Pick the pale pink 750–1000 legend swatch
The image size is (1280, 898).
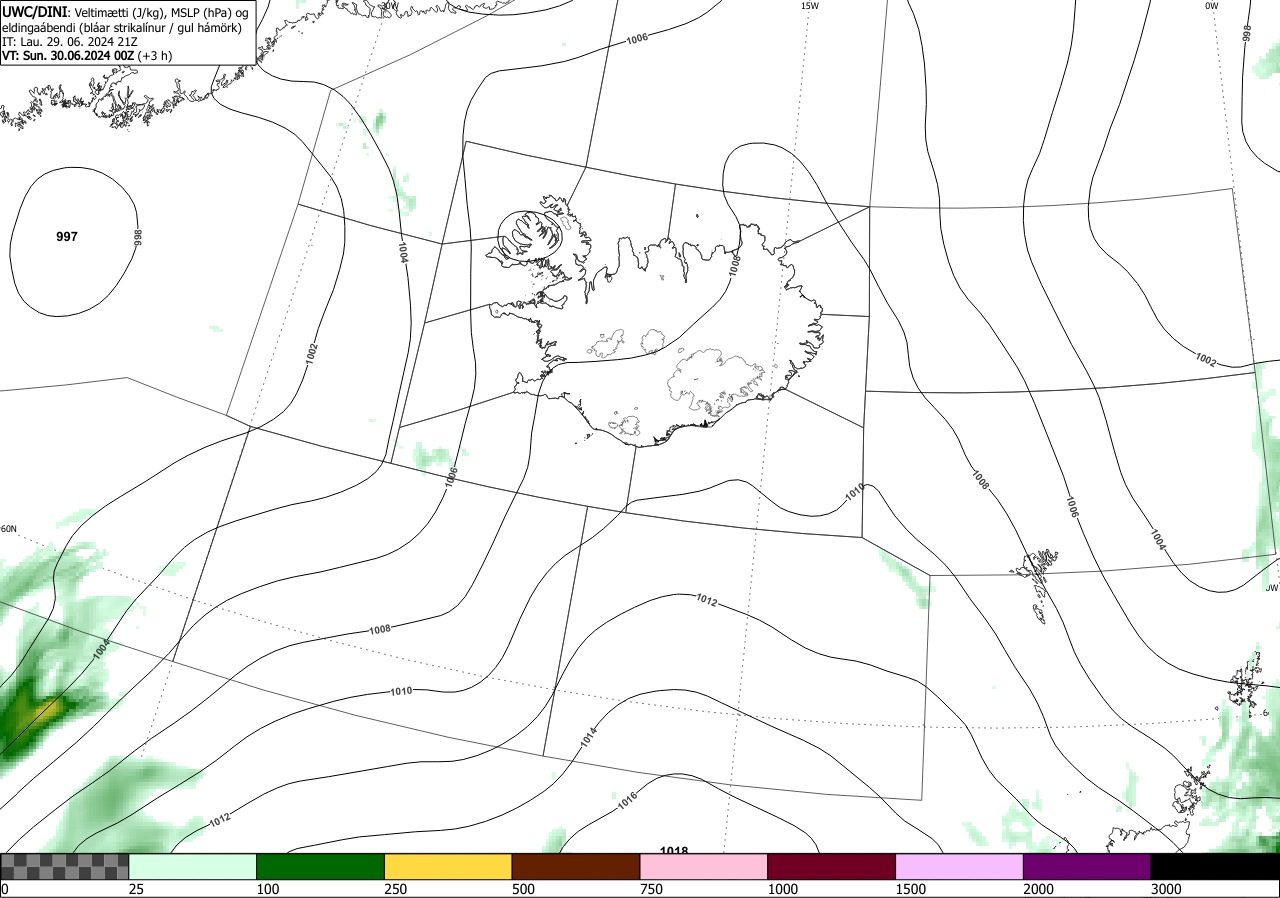704,866
